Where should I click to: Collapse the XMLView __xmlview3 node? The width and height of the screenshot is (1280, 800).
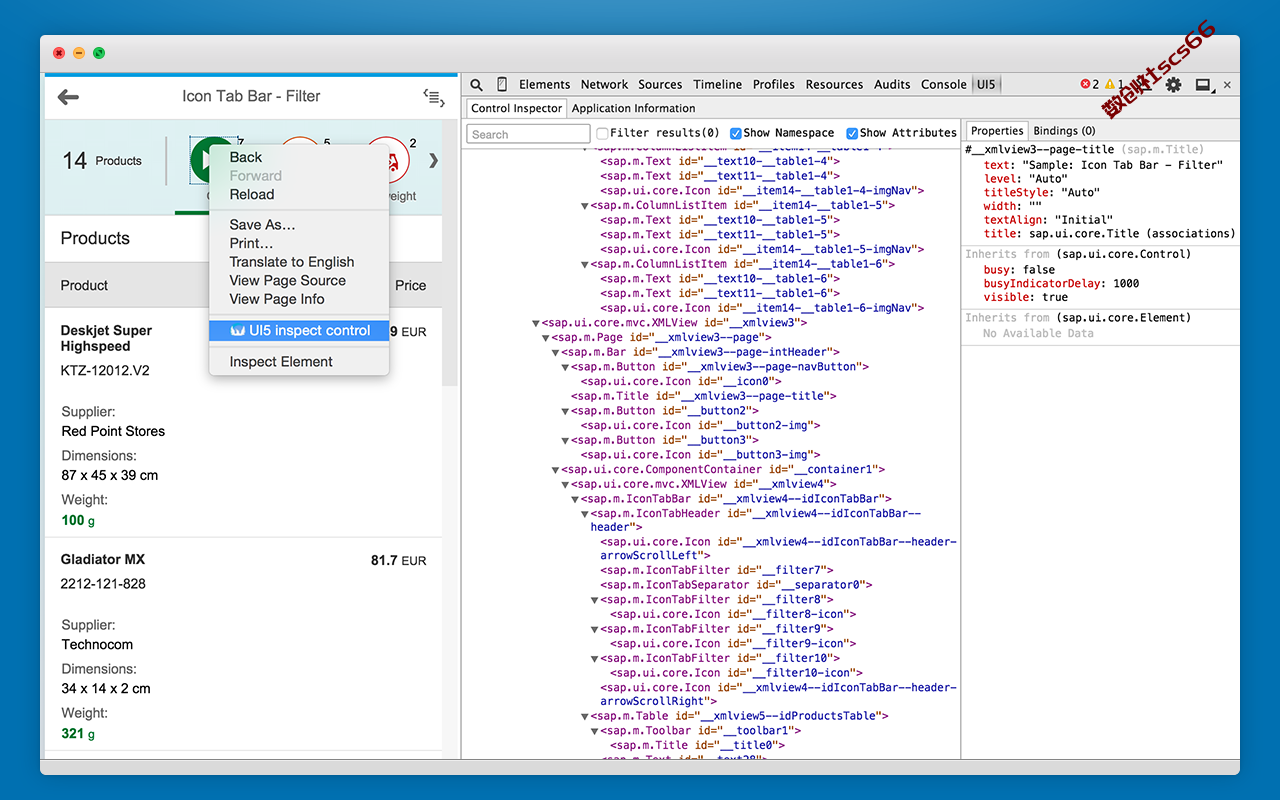(536, 323)
